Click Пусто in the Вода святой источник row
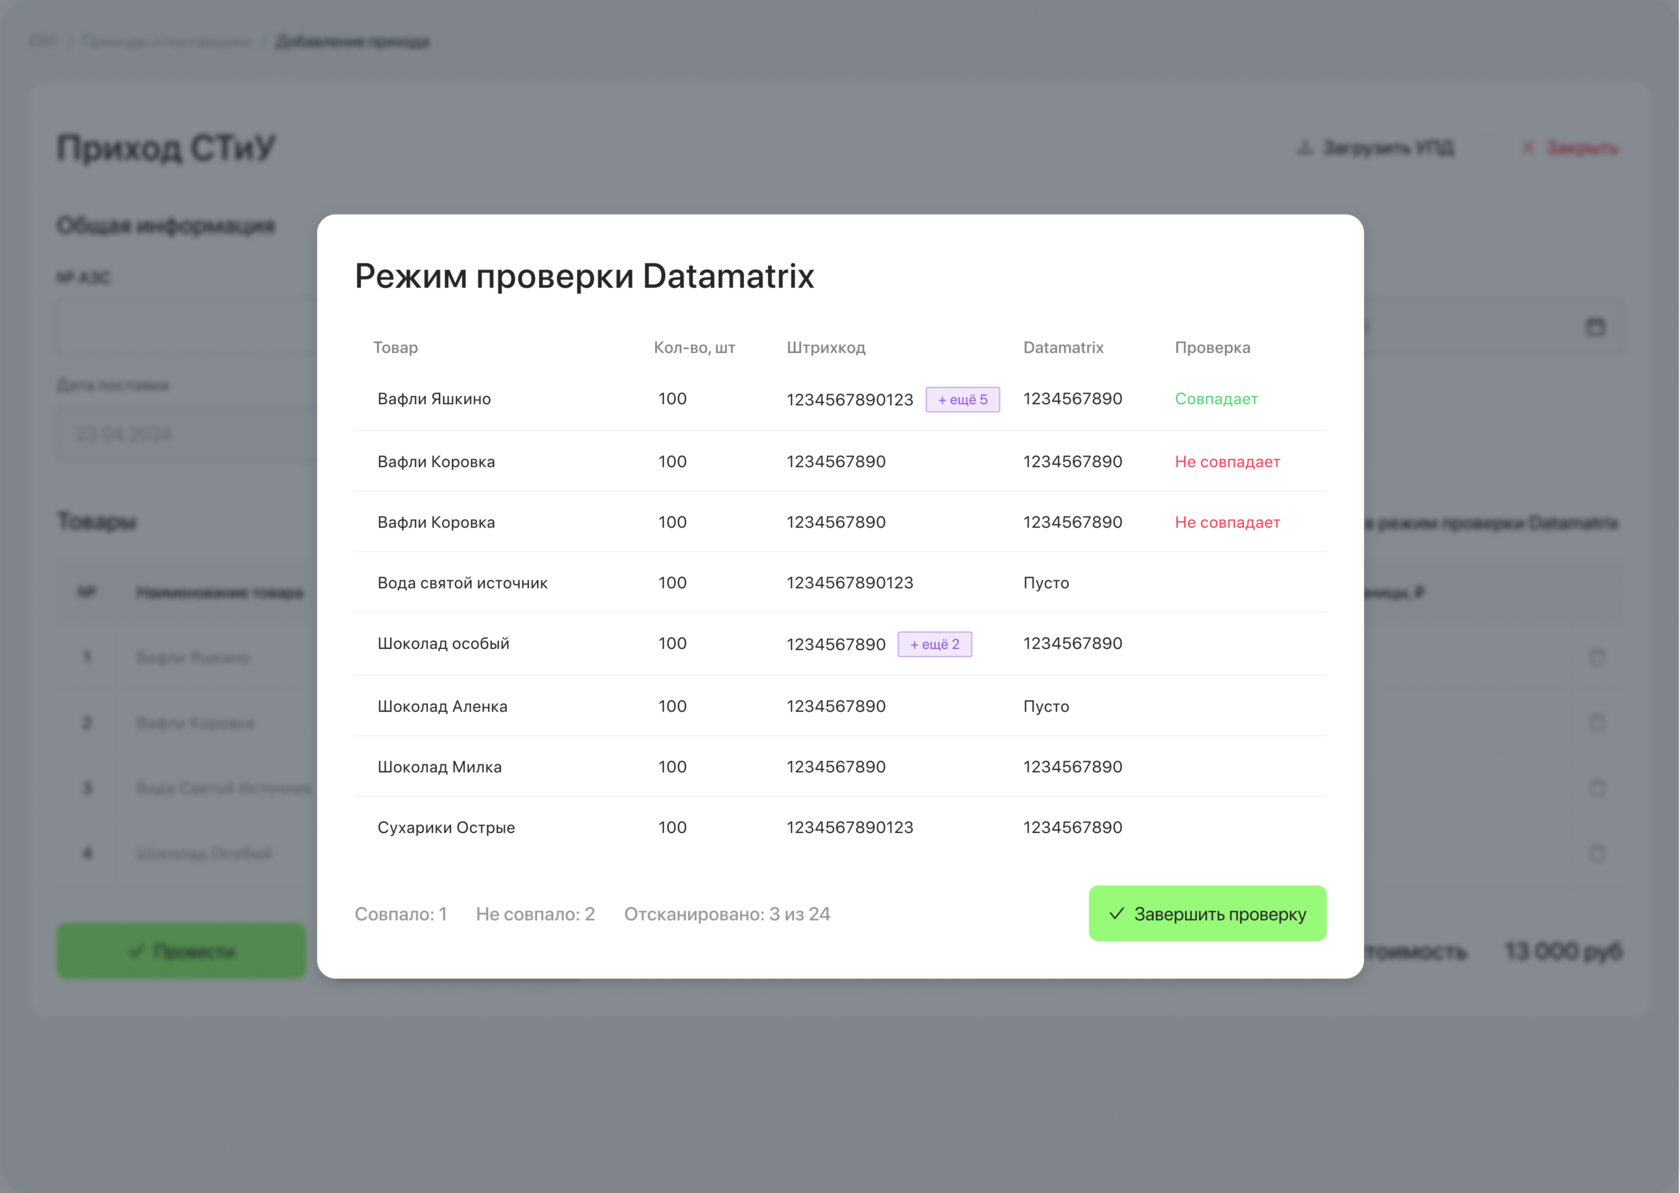The height and width of the screenshot is (1193, 1680). 1046,583
